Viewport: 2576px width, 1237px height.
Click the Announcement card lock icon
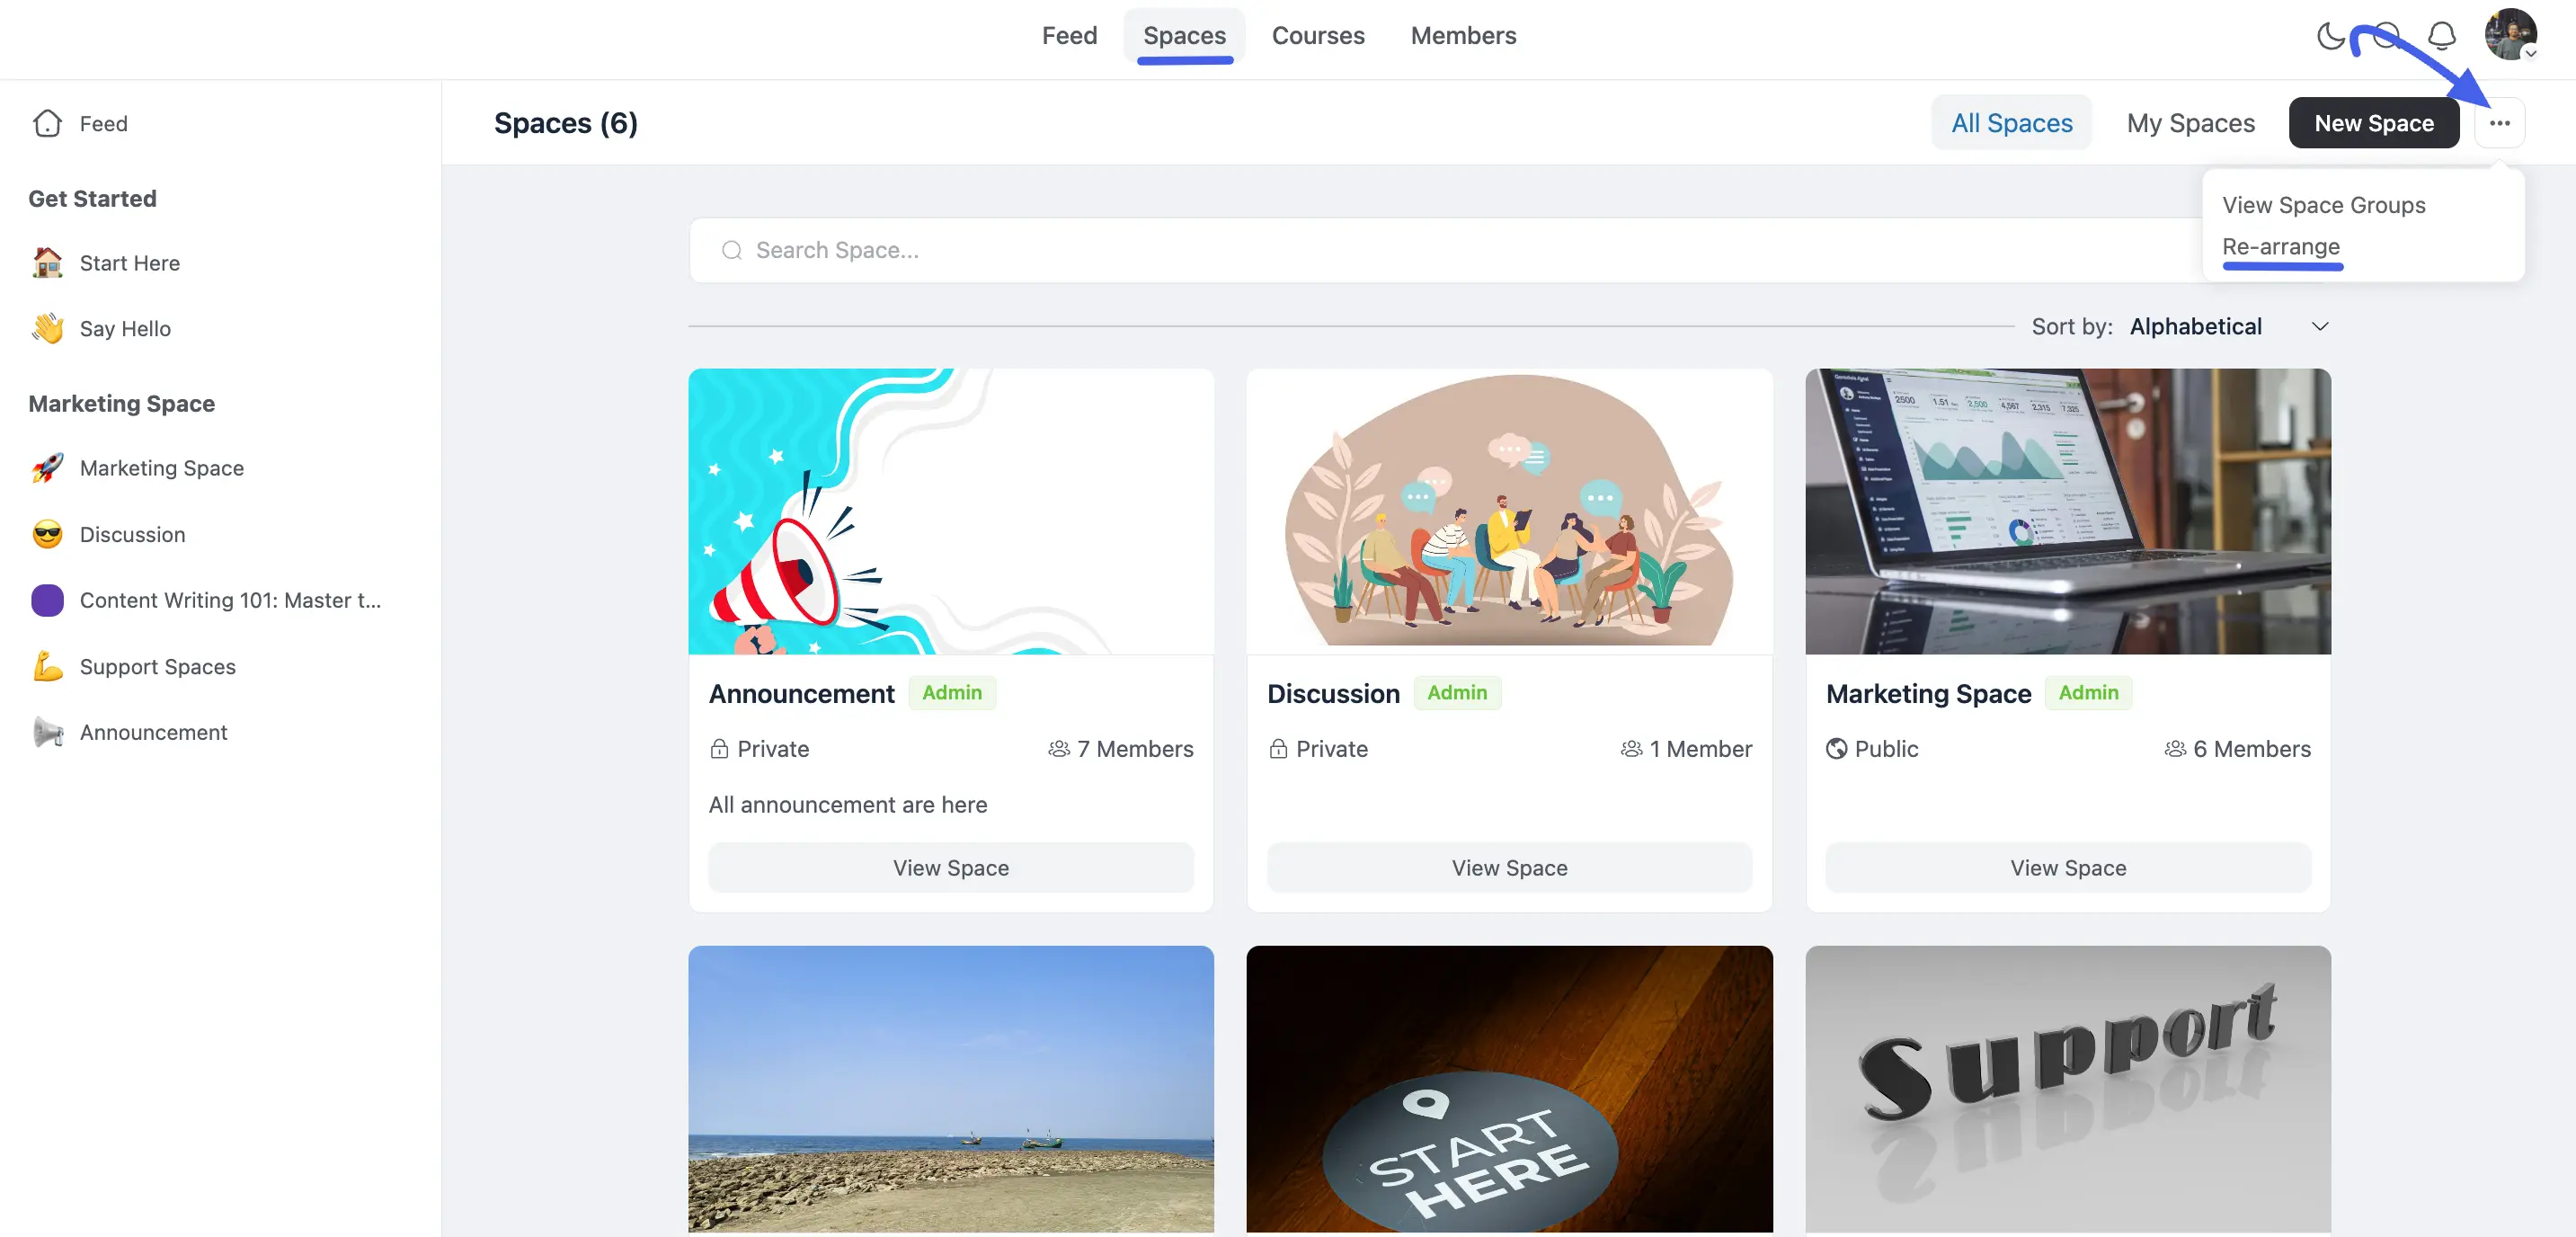click(x=718, y=749)
